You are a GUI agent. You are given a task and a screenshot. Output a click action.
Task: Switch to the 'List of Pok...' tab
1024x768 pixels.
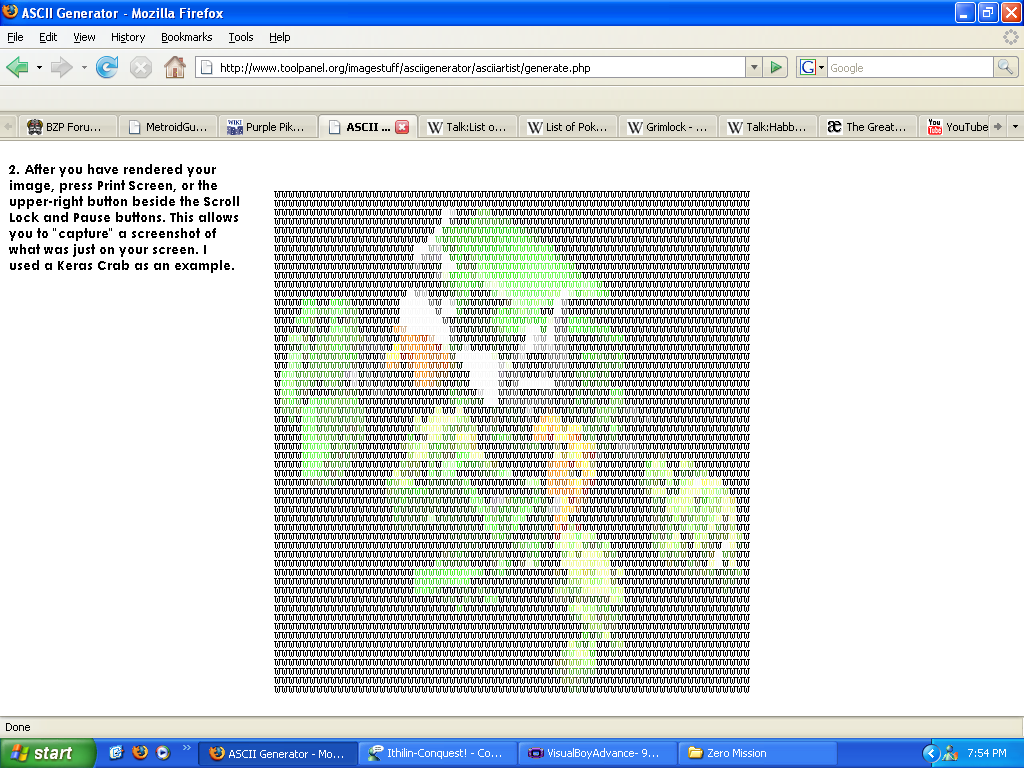566,126
